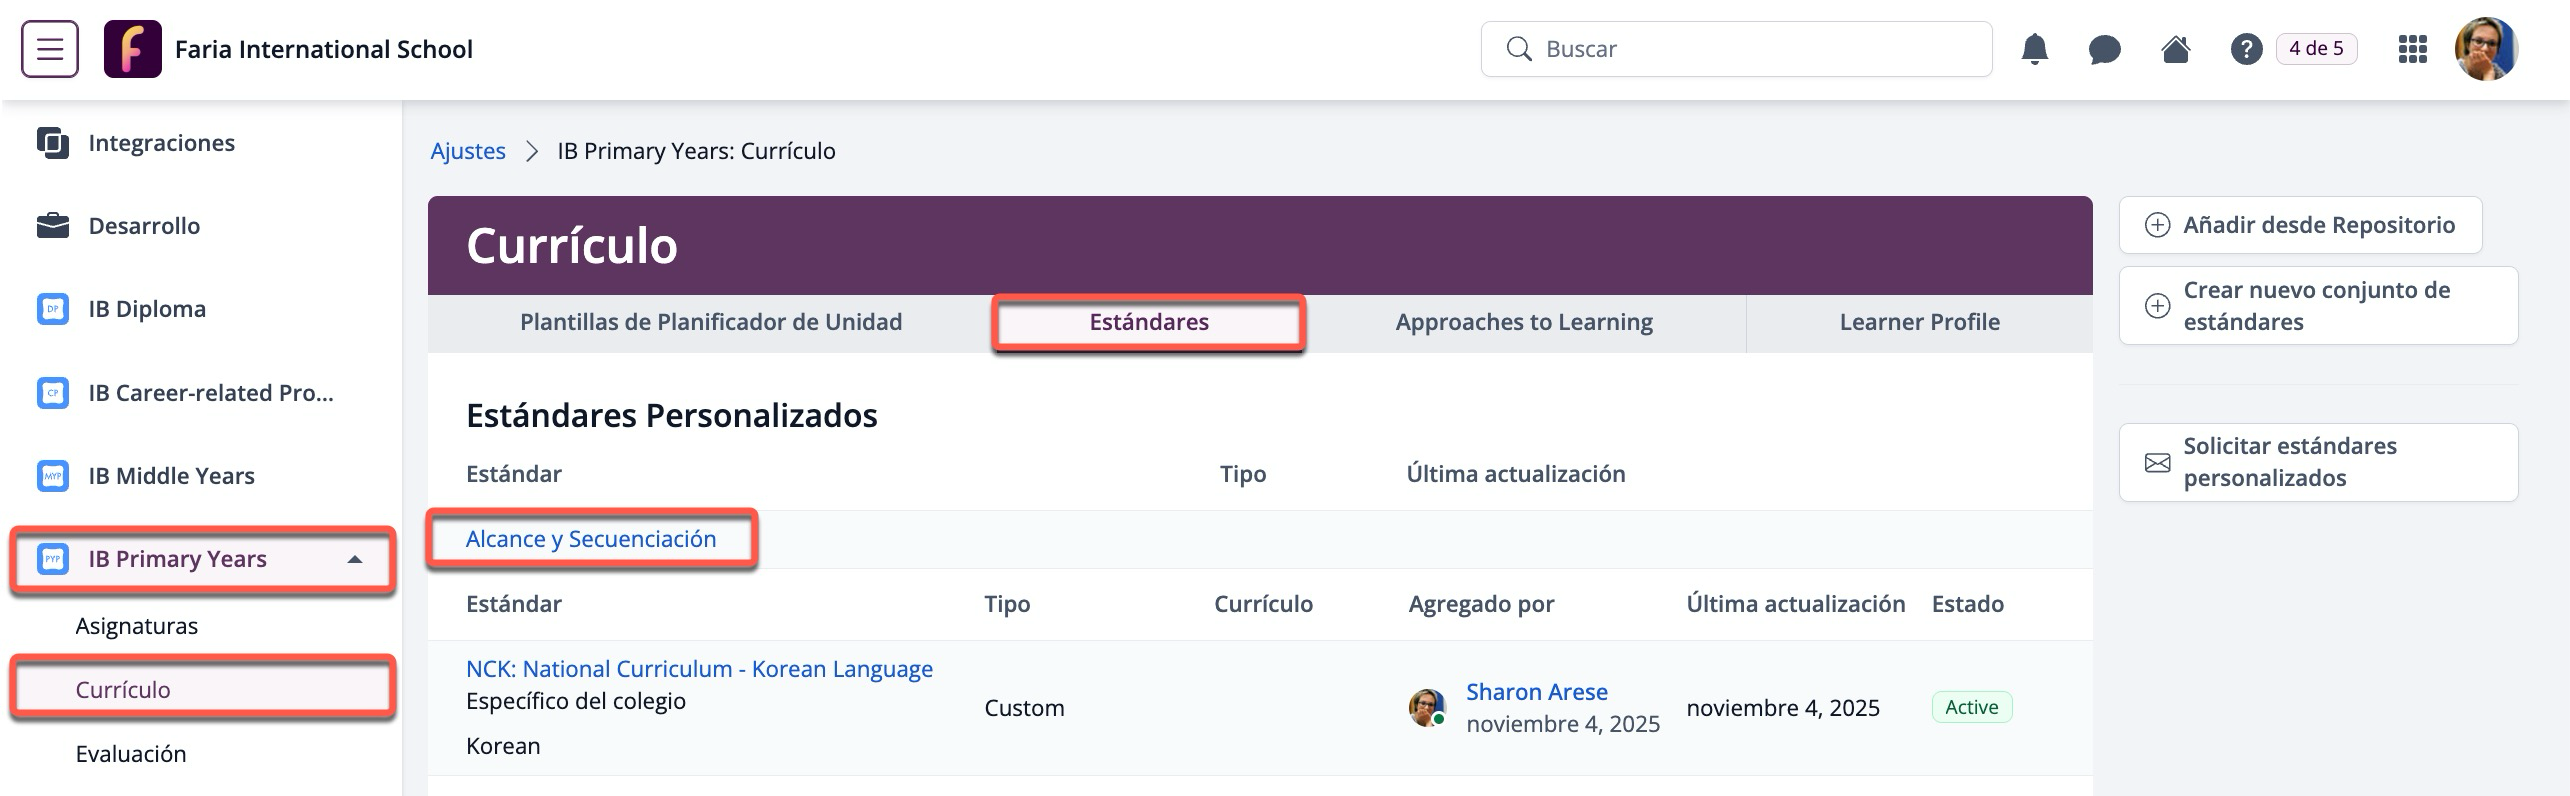Click the plus icon beside Añadir desde Repositorio
The image size is (2570, 796).
click(x=2157, y=225)
